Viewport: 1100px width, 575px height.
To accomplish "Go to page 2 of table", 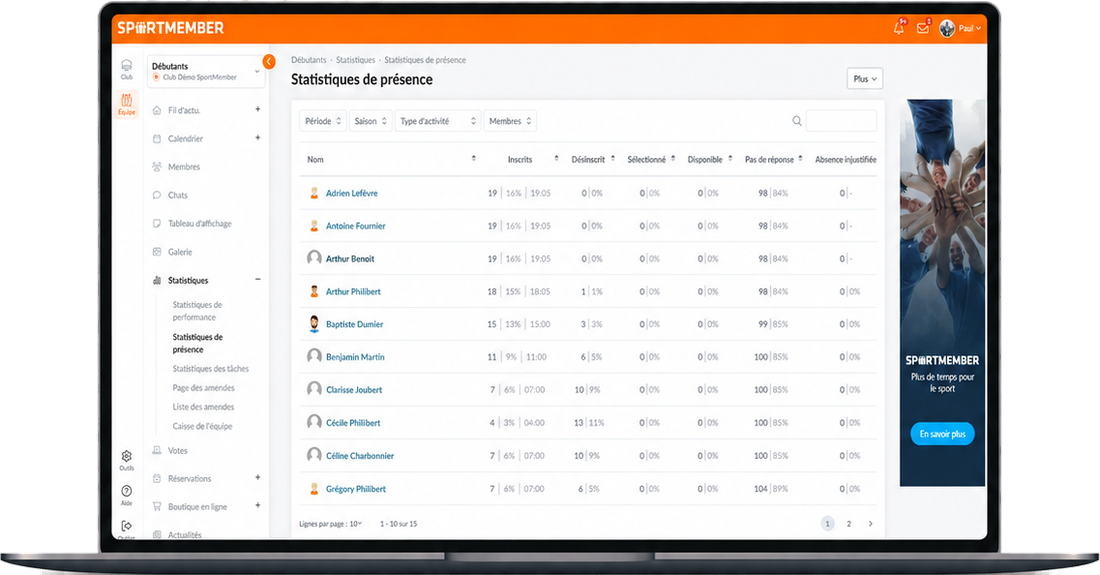I will coord(849,524).
